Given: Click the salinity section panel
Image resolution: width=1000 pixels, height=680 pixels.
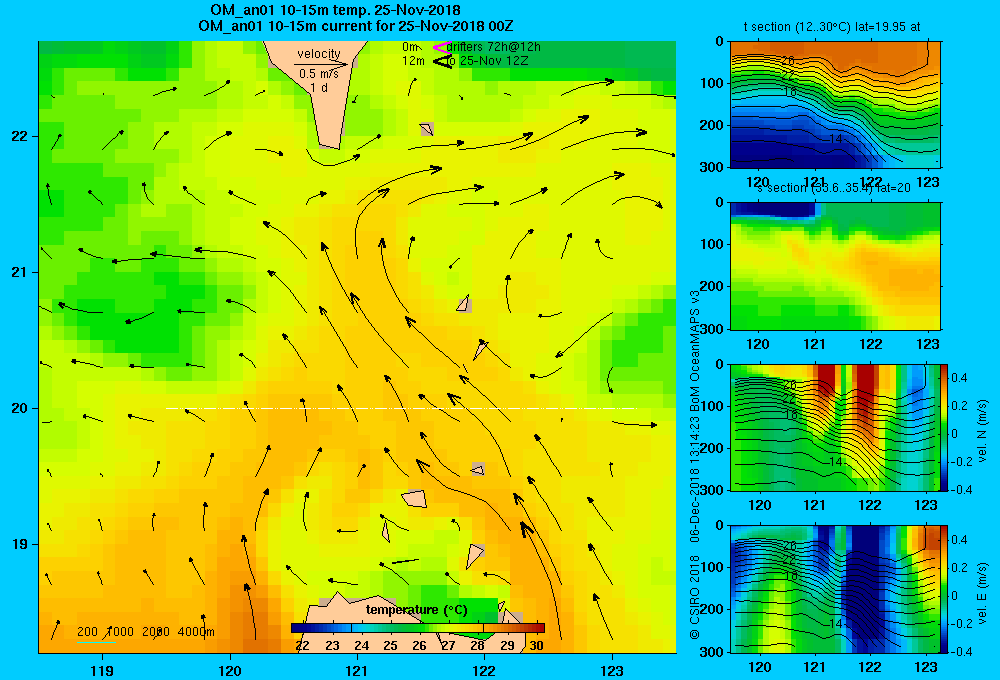Looking at the screenshot, I should 835,266.
